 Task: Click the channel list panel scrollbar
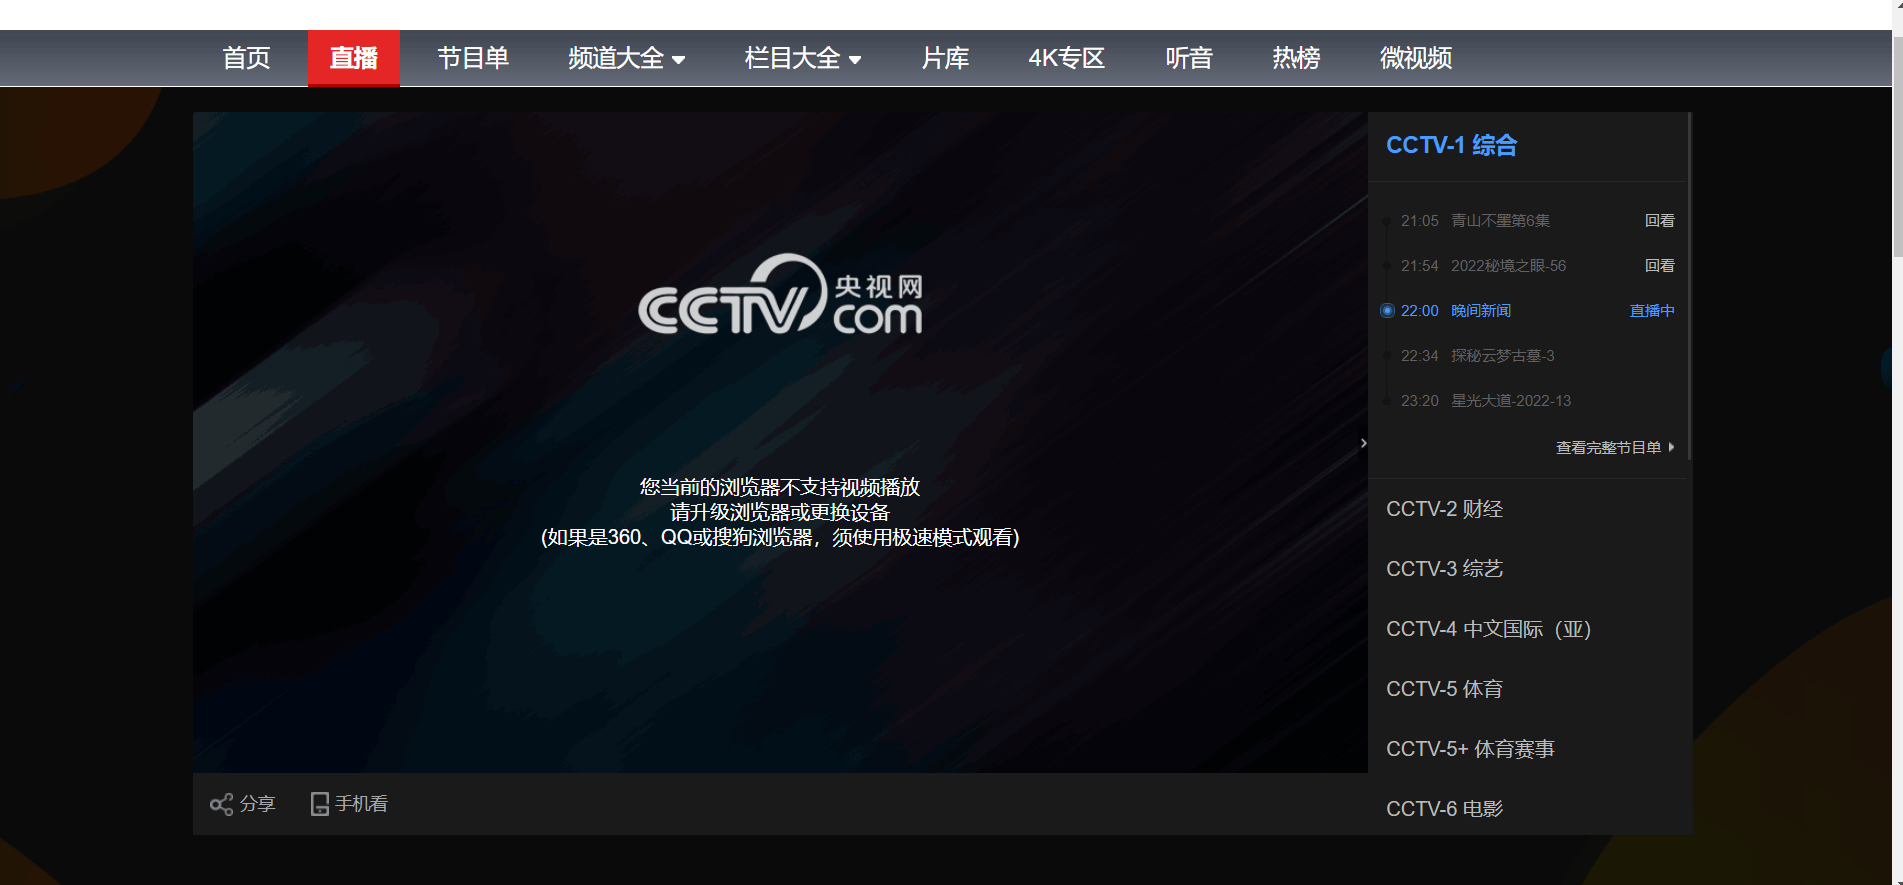(1689, 286)
